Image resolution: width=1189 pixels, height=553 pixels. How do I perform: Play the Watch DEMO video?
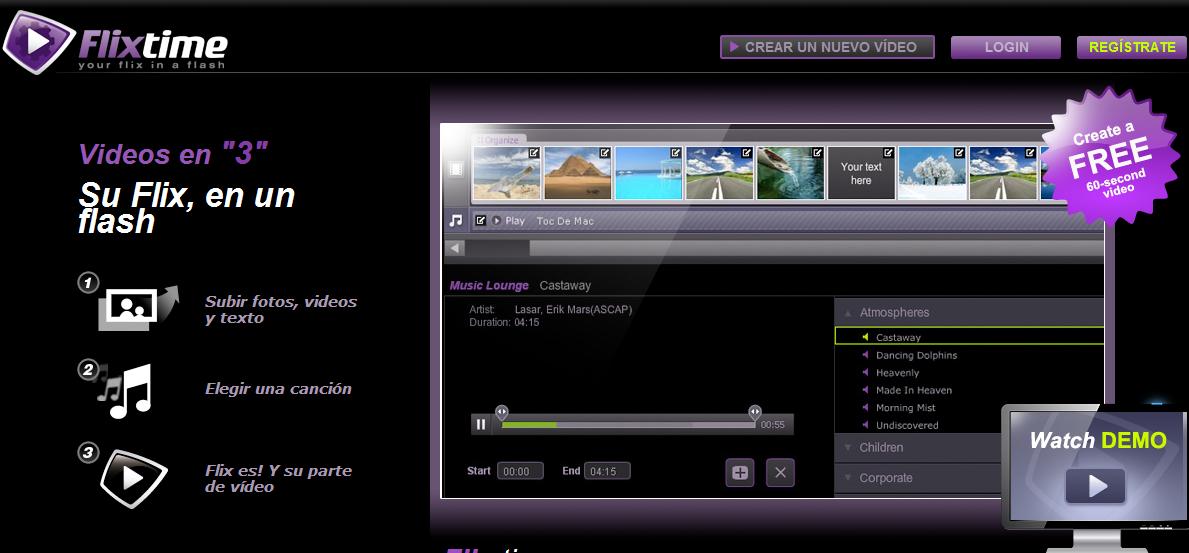1097,485
